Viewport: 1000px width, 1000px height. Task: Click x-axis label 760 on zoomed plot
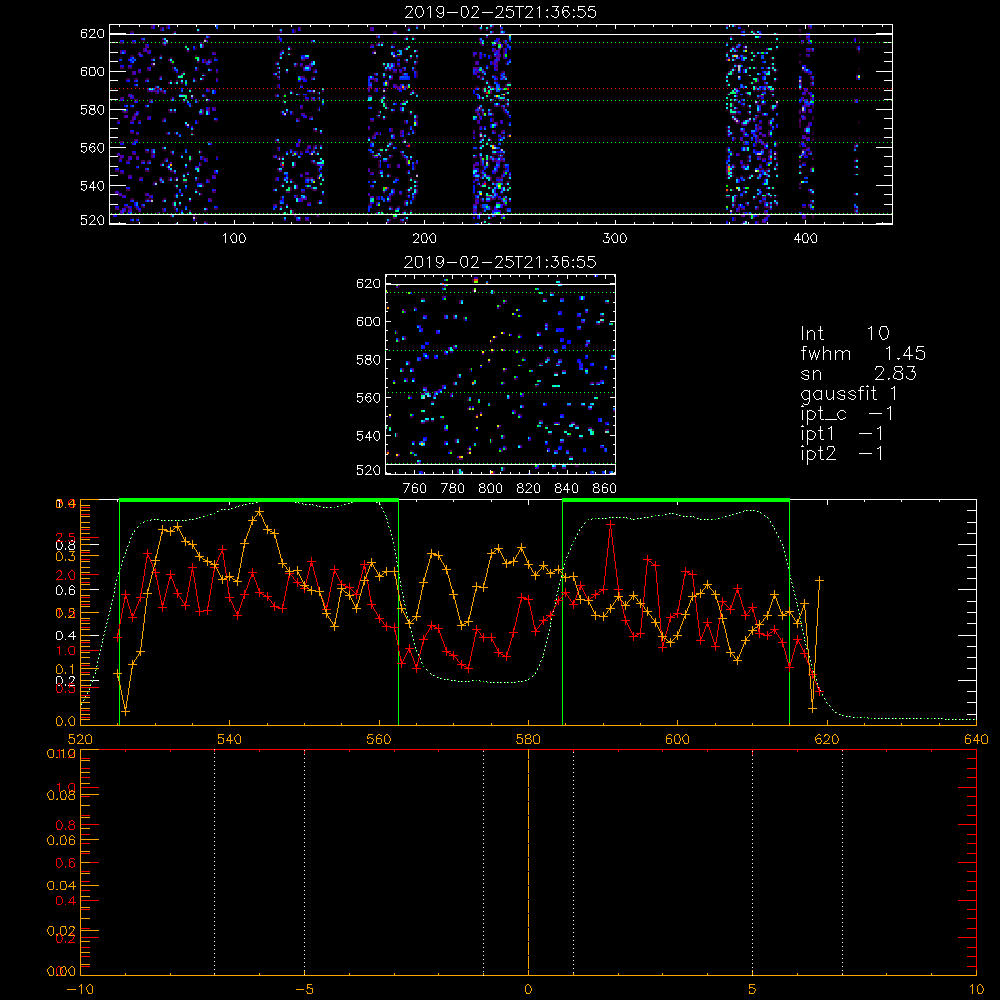click(x=415, y=489)
